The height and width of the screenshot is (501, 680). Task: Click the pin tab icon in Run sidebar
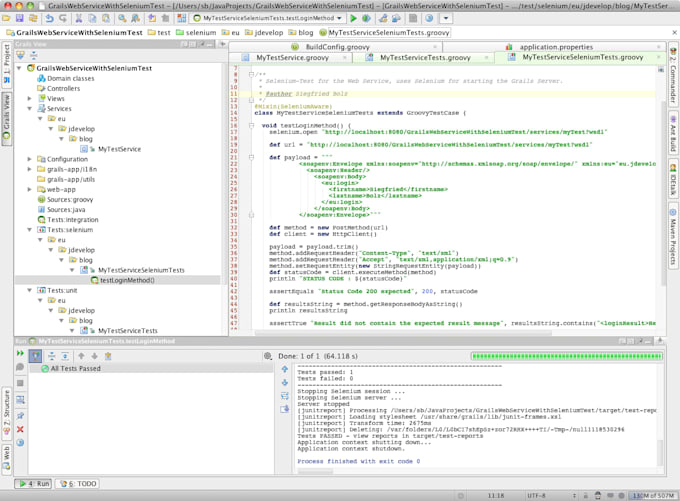20,415
